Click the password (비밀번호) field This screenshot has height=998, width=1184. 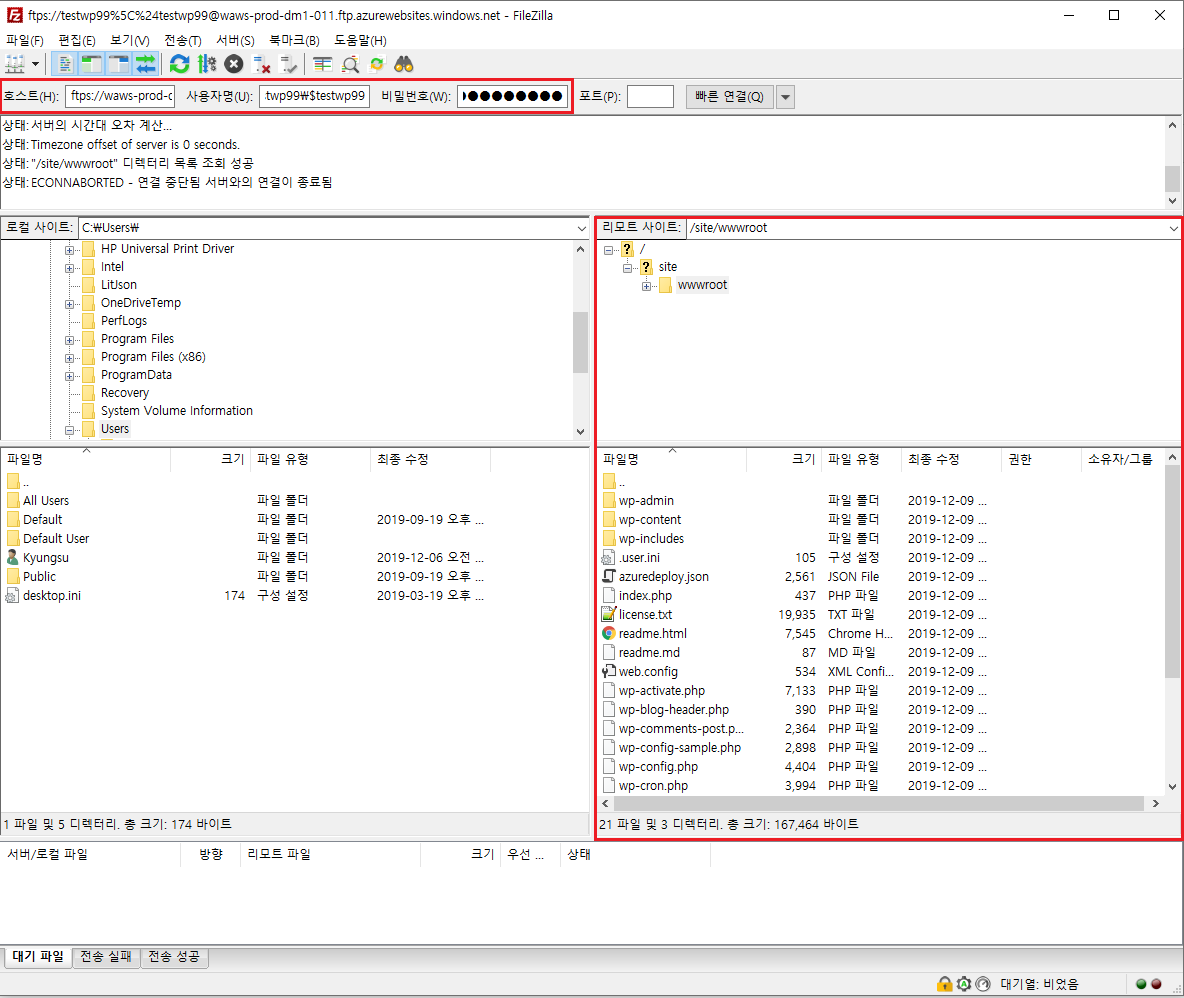pos(513,96)
